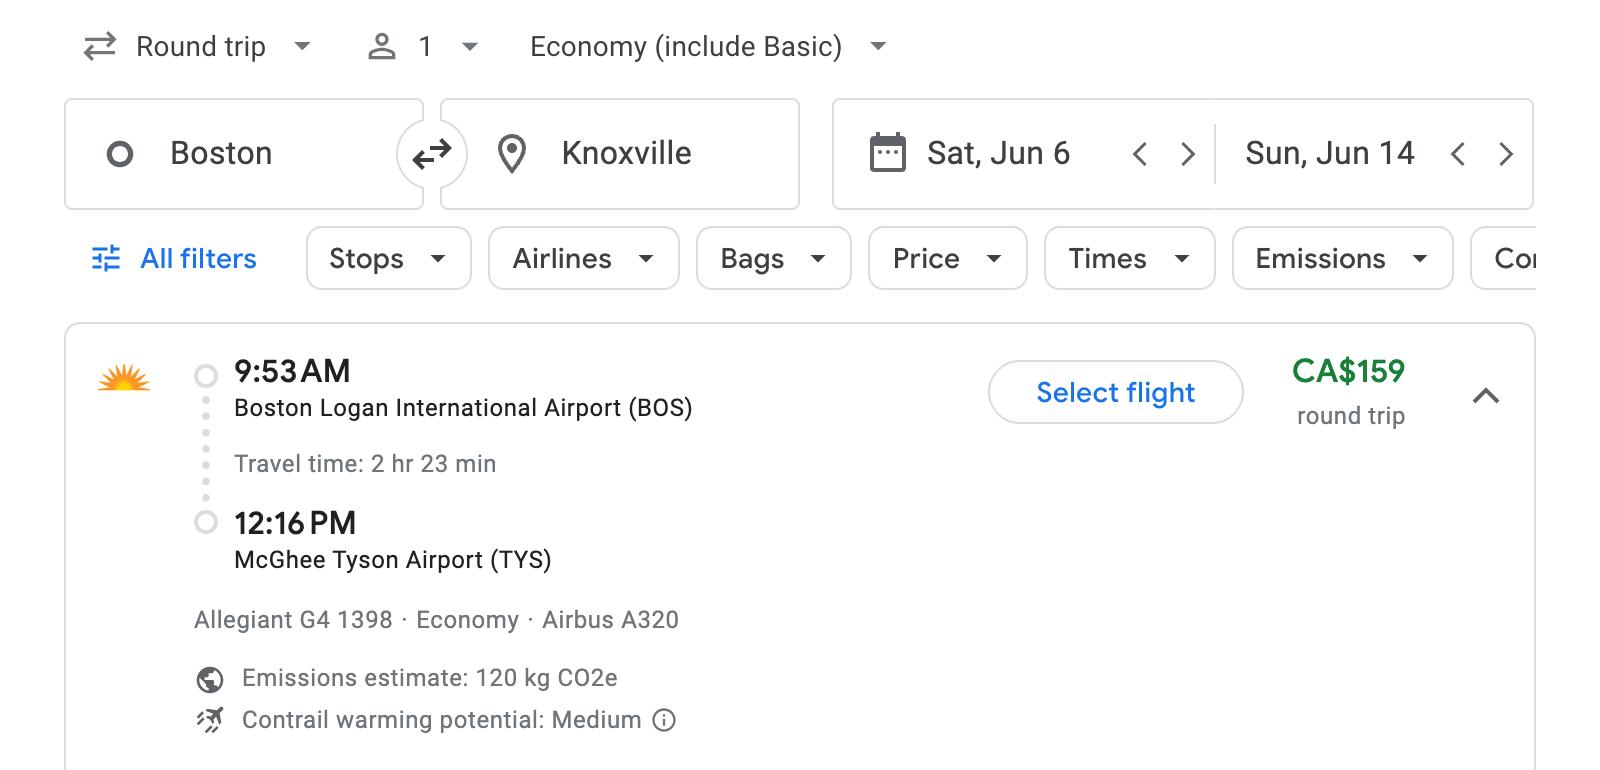Open the Economy cabin class dropdown
Viewport: 1600px width, 770px height.
point(705,46)
